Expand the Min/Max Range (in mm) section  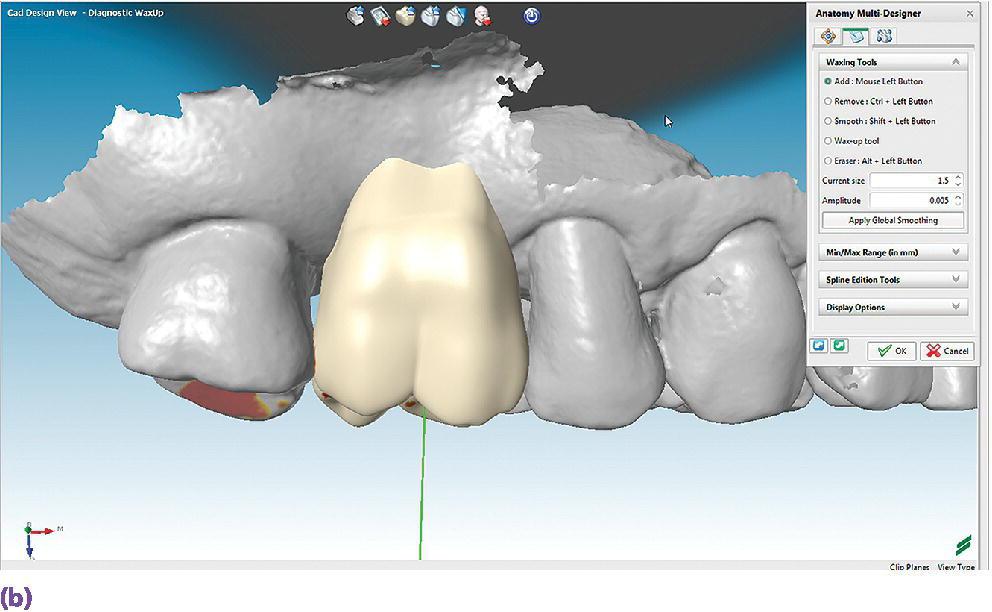pyautogui.click(x=956, y=252)
